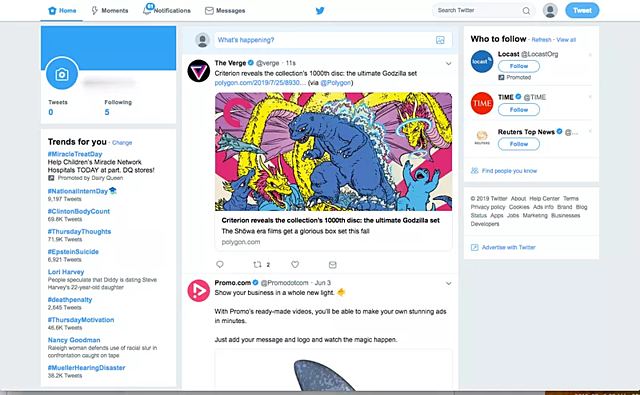
Task: Click the What's happening compose field
Action: pos(333,40)
